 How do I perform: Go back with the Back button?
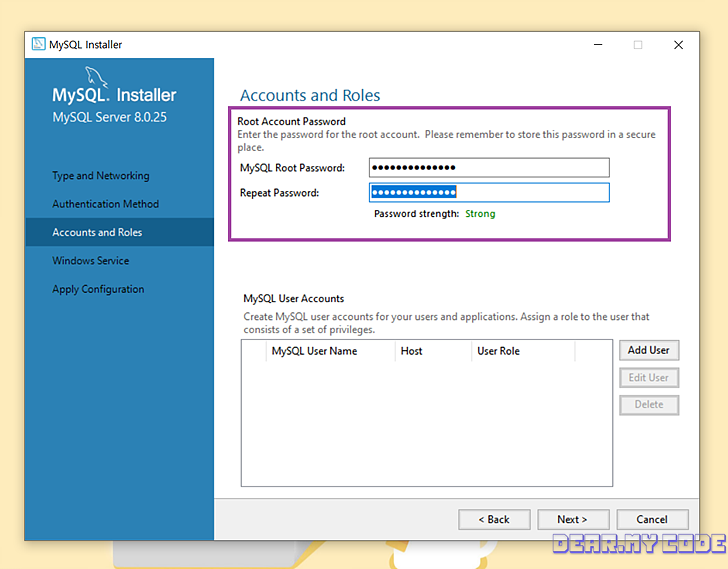click(494, 519)
